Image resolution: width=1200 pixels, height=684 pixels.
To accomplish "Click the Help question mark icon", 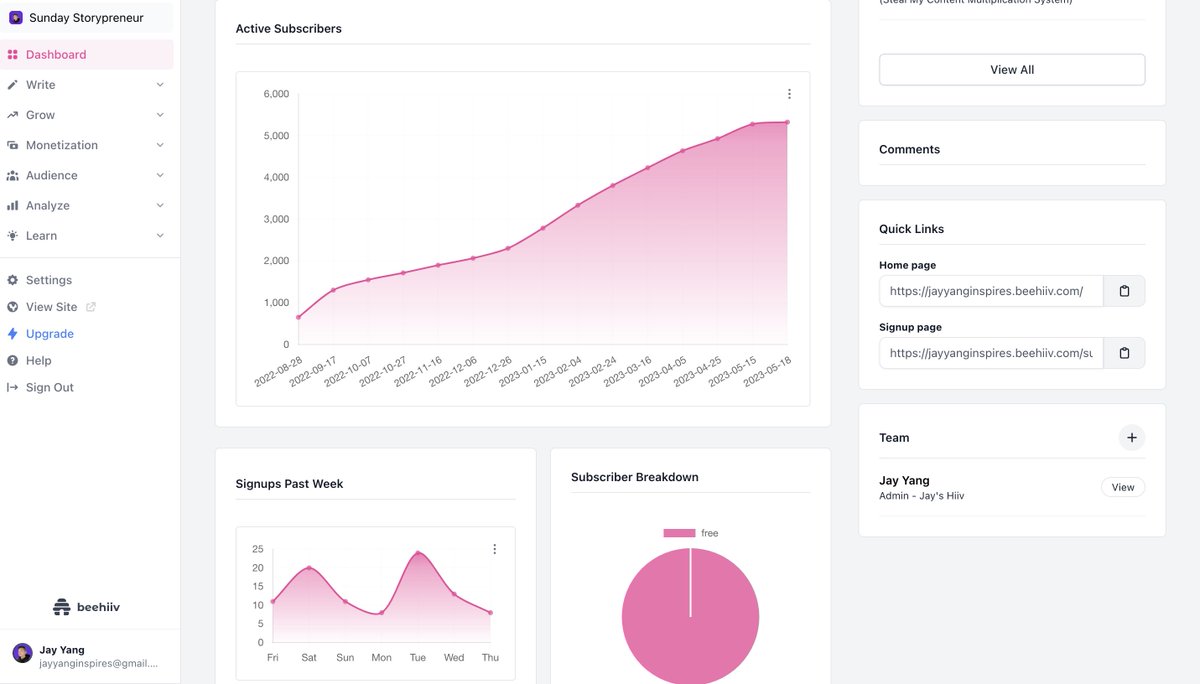I will 13,360.
